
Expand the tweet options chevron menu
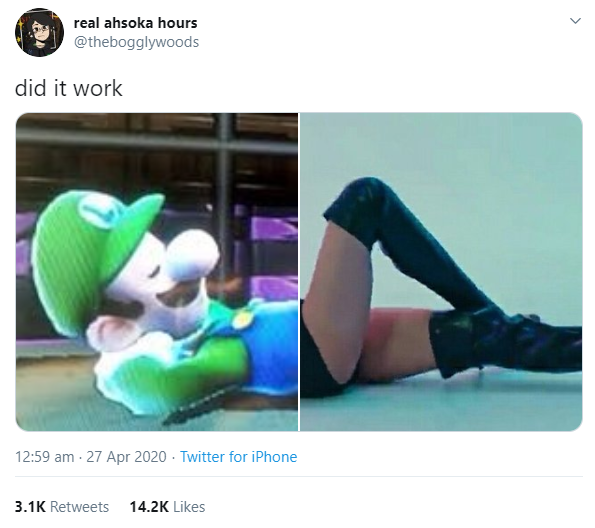pyautogui.click(x=575, y=21)
